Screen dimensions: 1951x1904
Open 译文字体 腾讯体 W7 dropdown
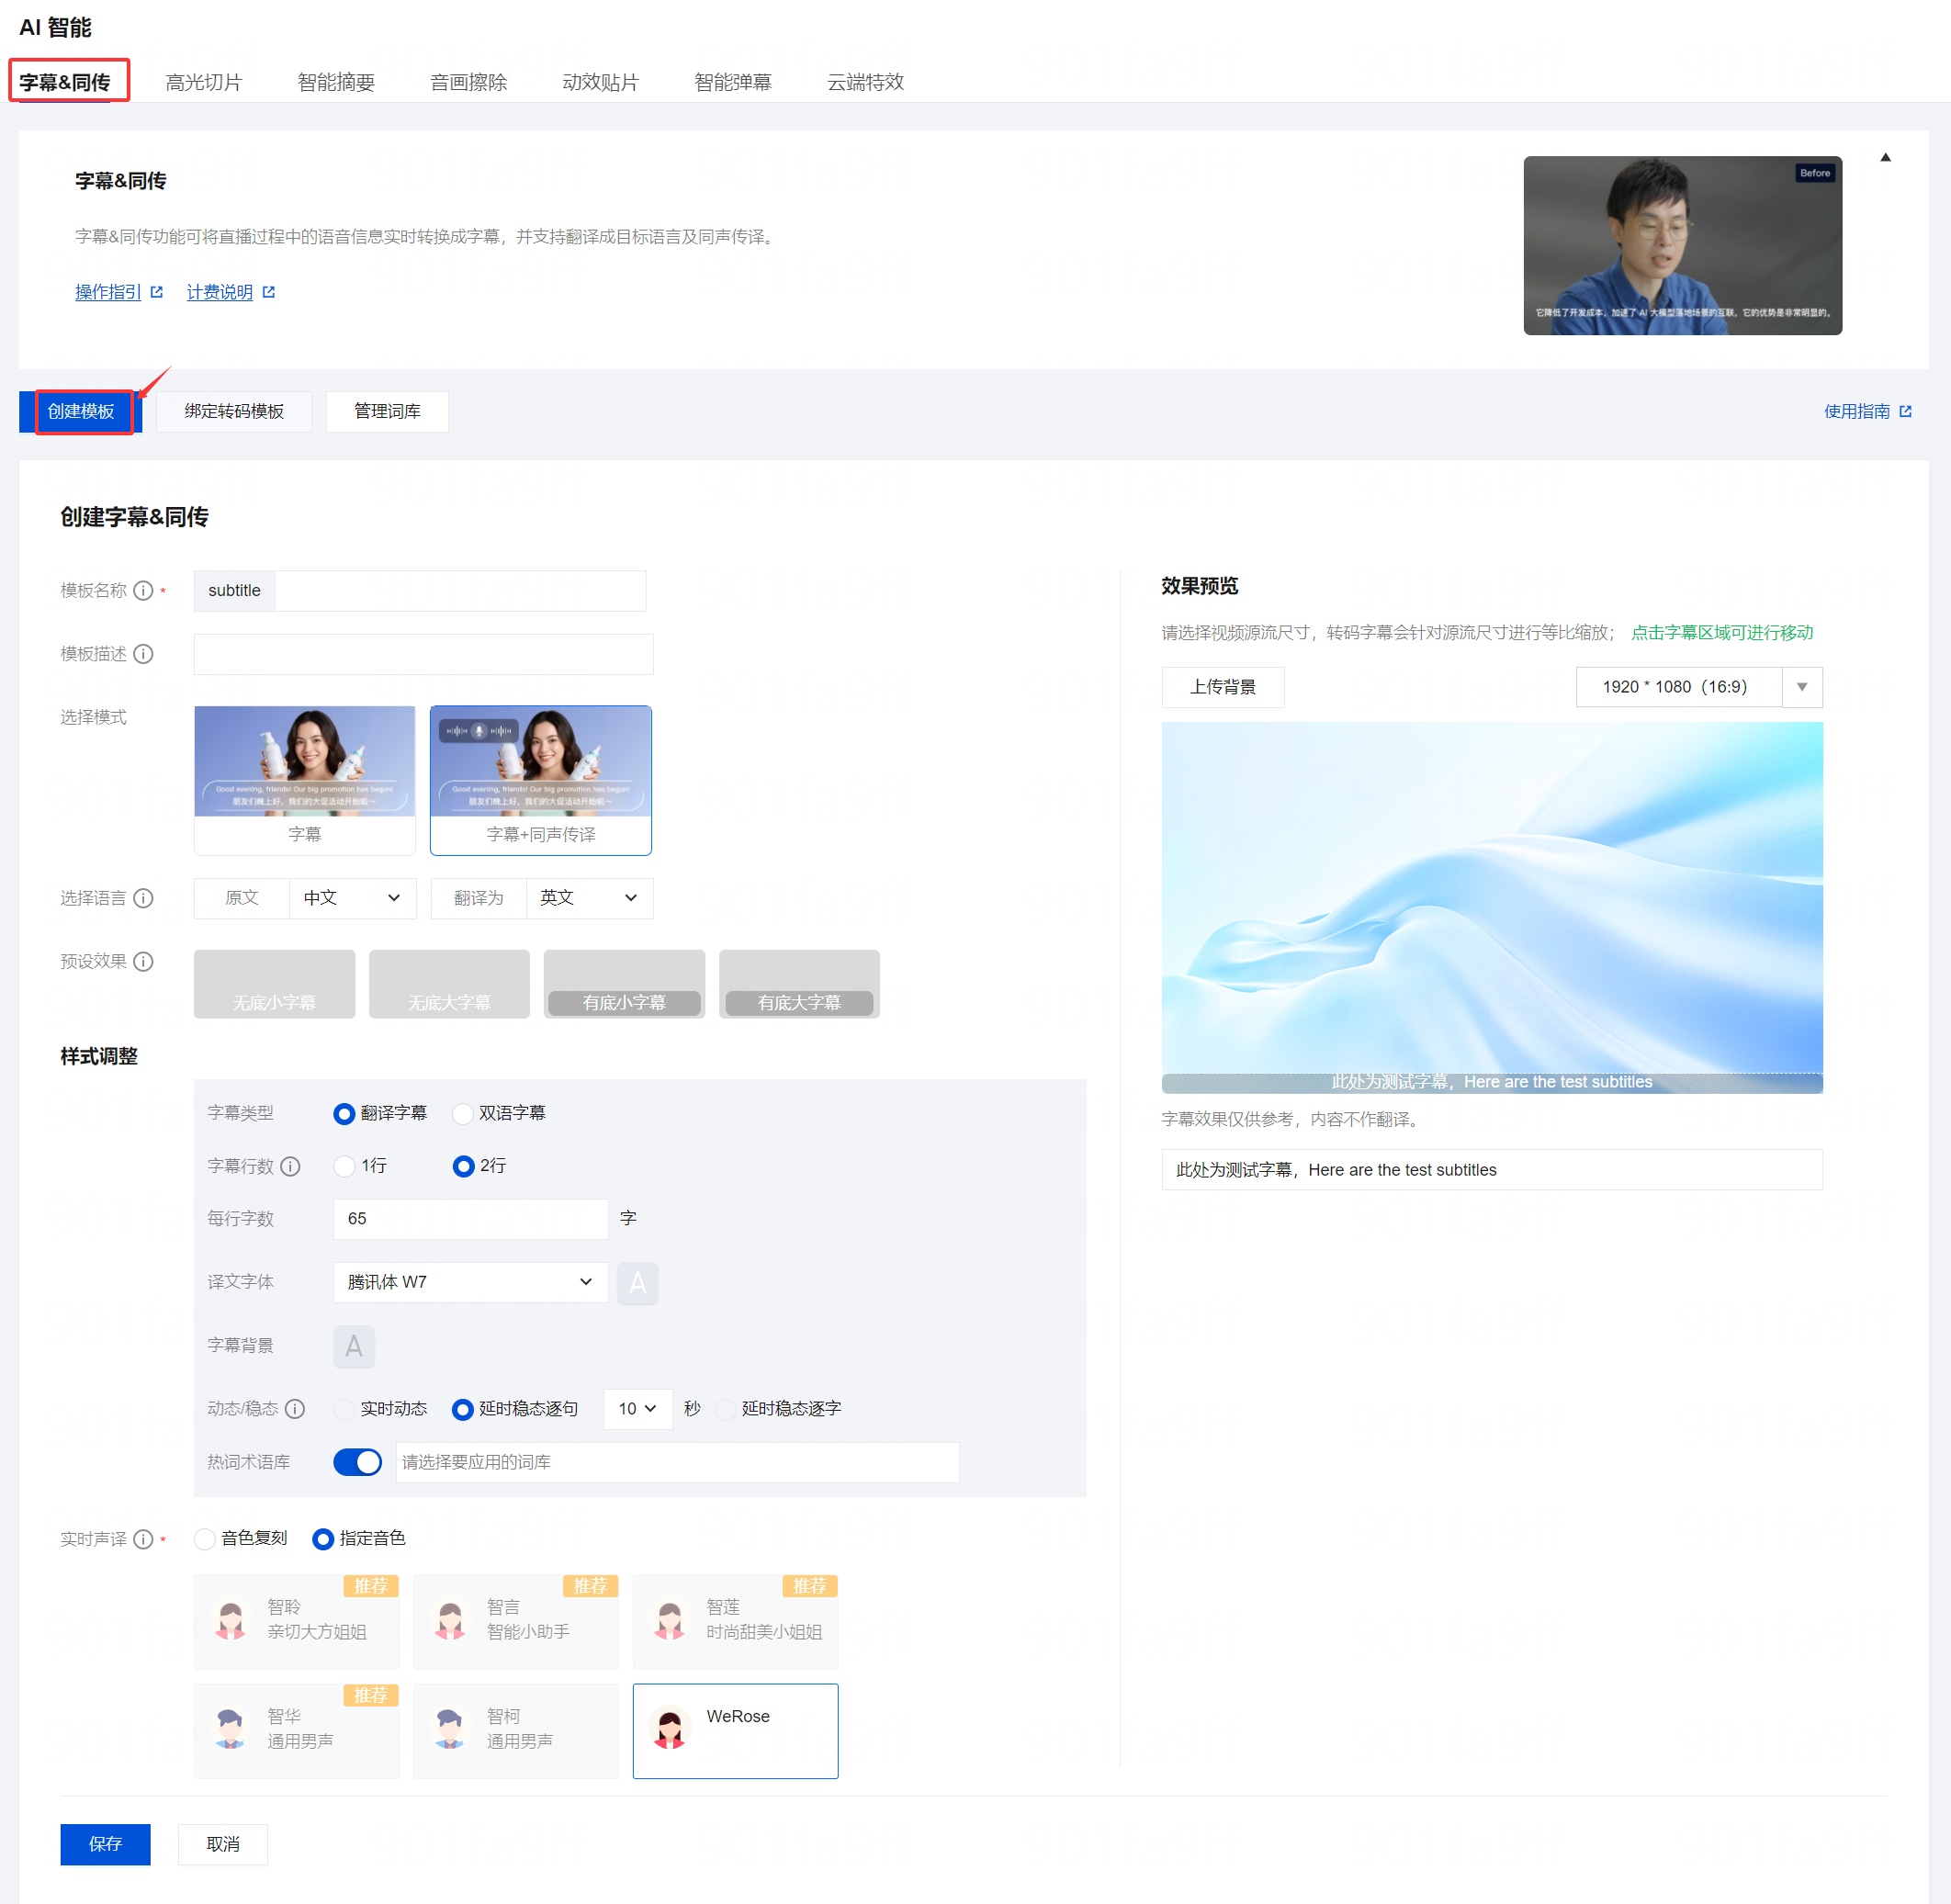click(470, 1282)
